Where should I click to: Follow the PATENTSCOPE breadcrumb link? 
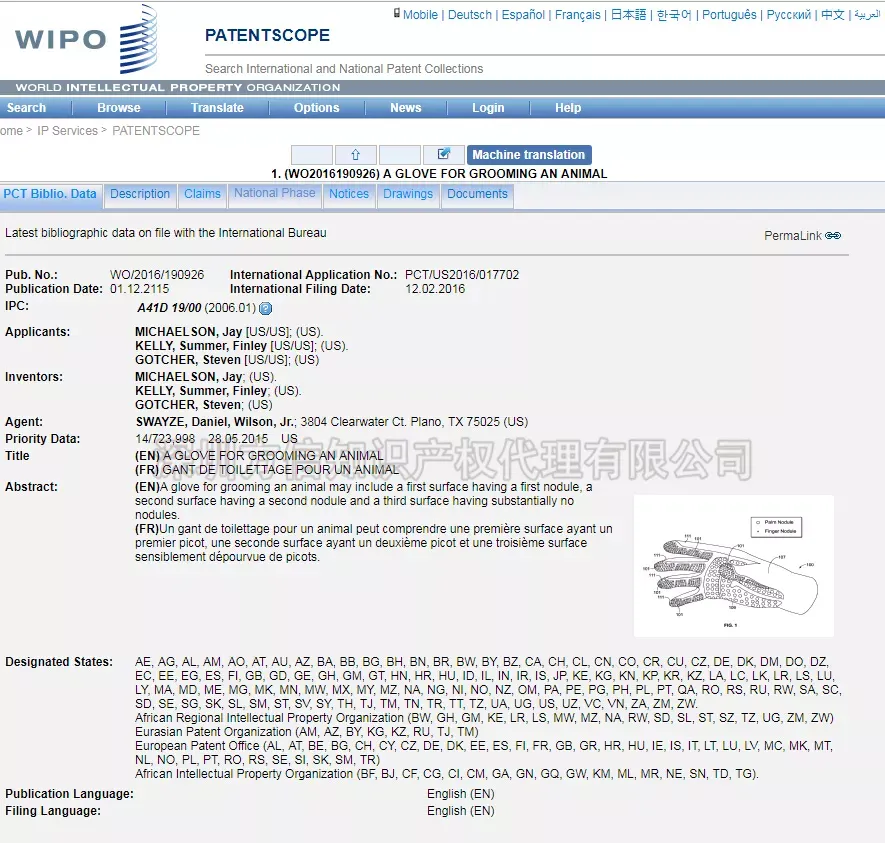coord(156,131)
